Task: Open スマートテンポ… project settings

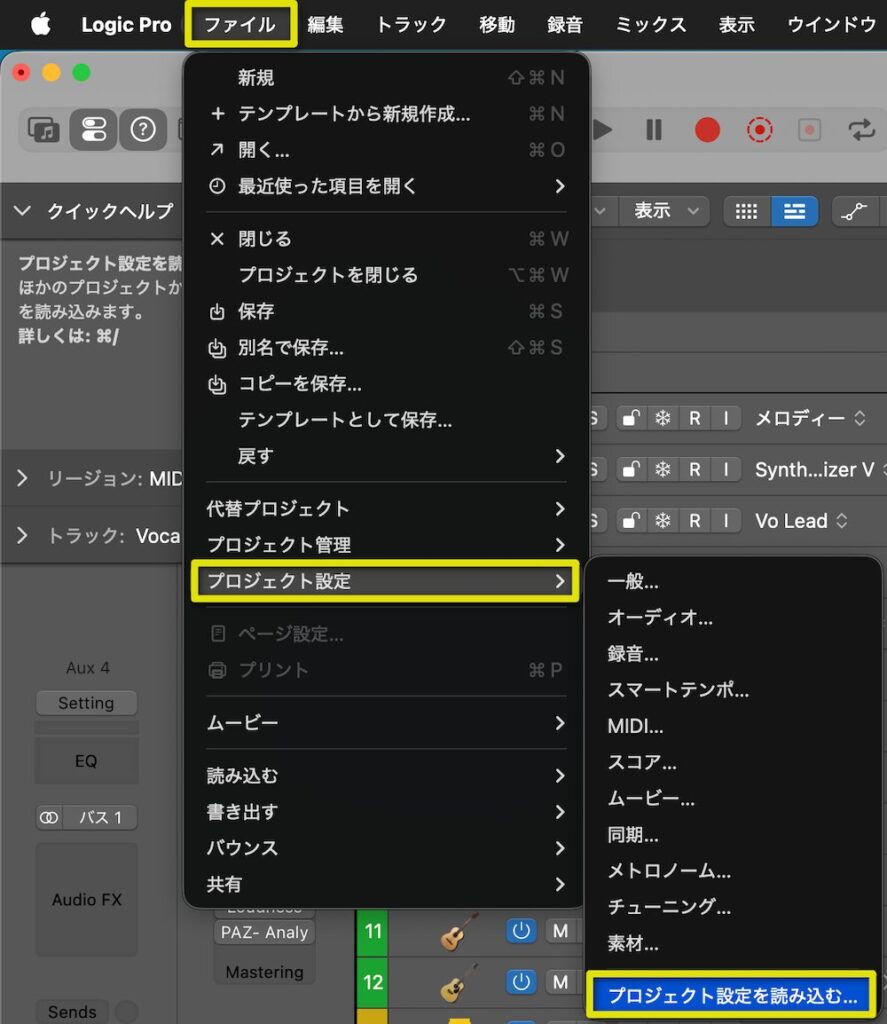Action: click(x=732, y=690)
